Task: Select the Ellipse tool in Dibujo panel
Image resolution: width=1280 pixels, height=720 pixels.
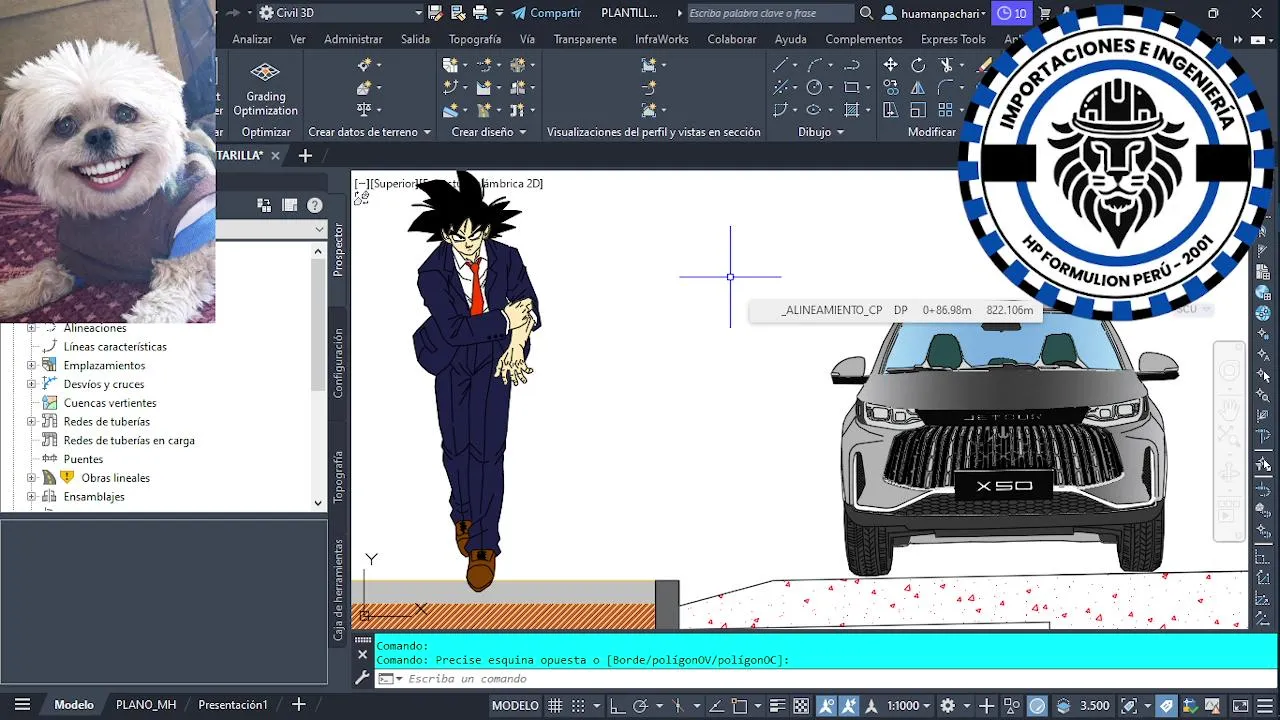Action: click(x=814, y=110)
